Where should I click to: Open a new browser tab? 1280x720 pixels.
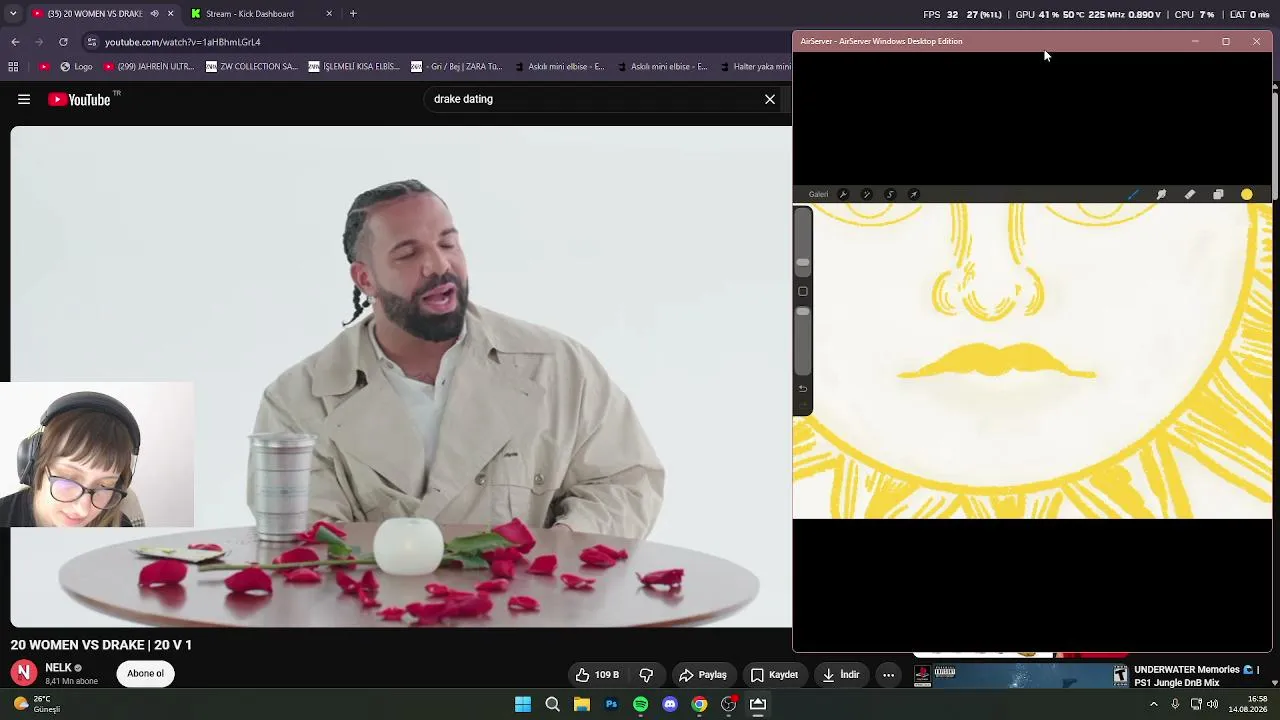coord(353,14)
